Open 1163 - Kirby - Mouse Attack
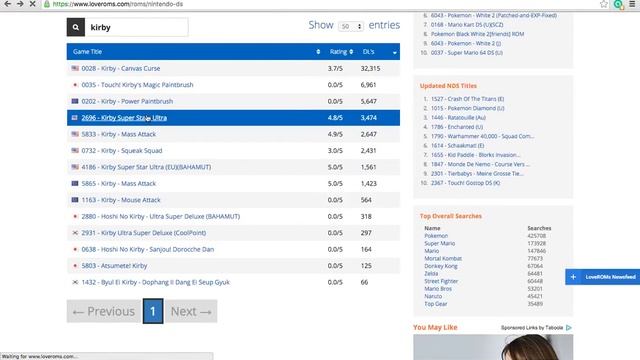 coord(121,200)
